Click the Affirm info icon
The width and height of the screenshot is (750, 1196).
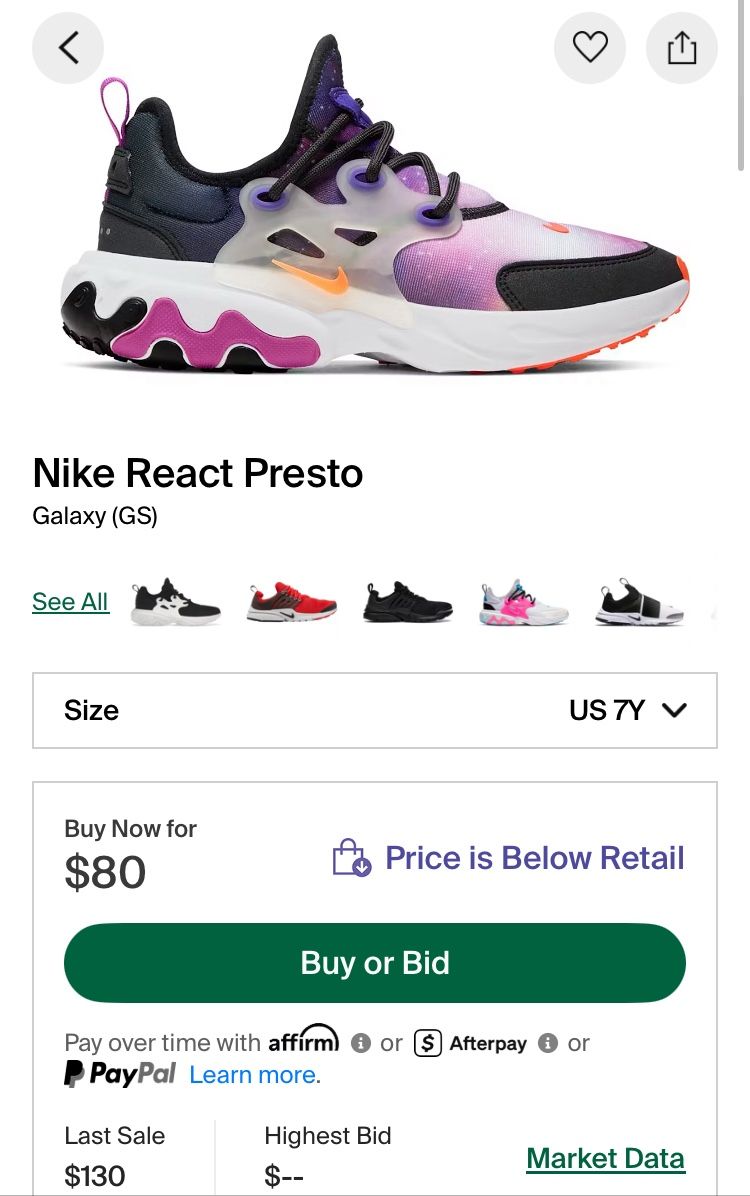coord(361,1043)
